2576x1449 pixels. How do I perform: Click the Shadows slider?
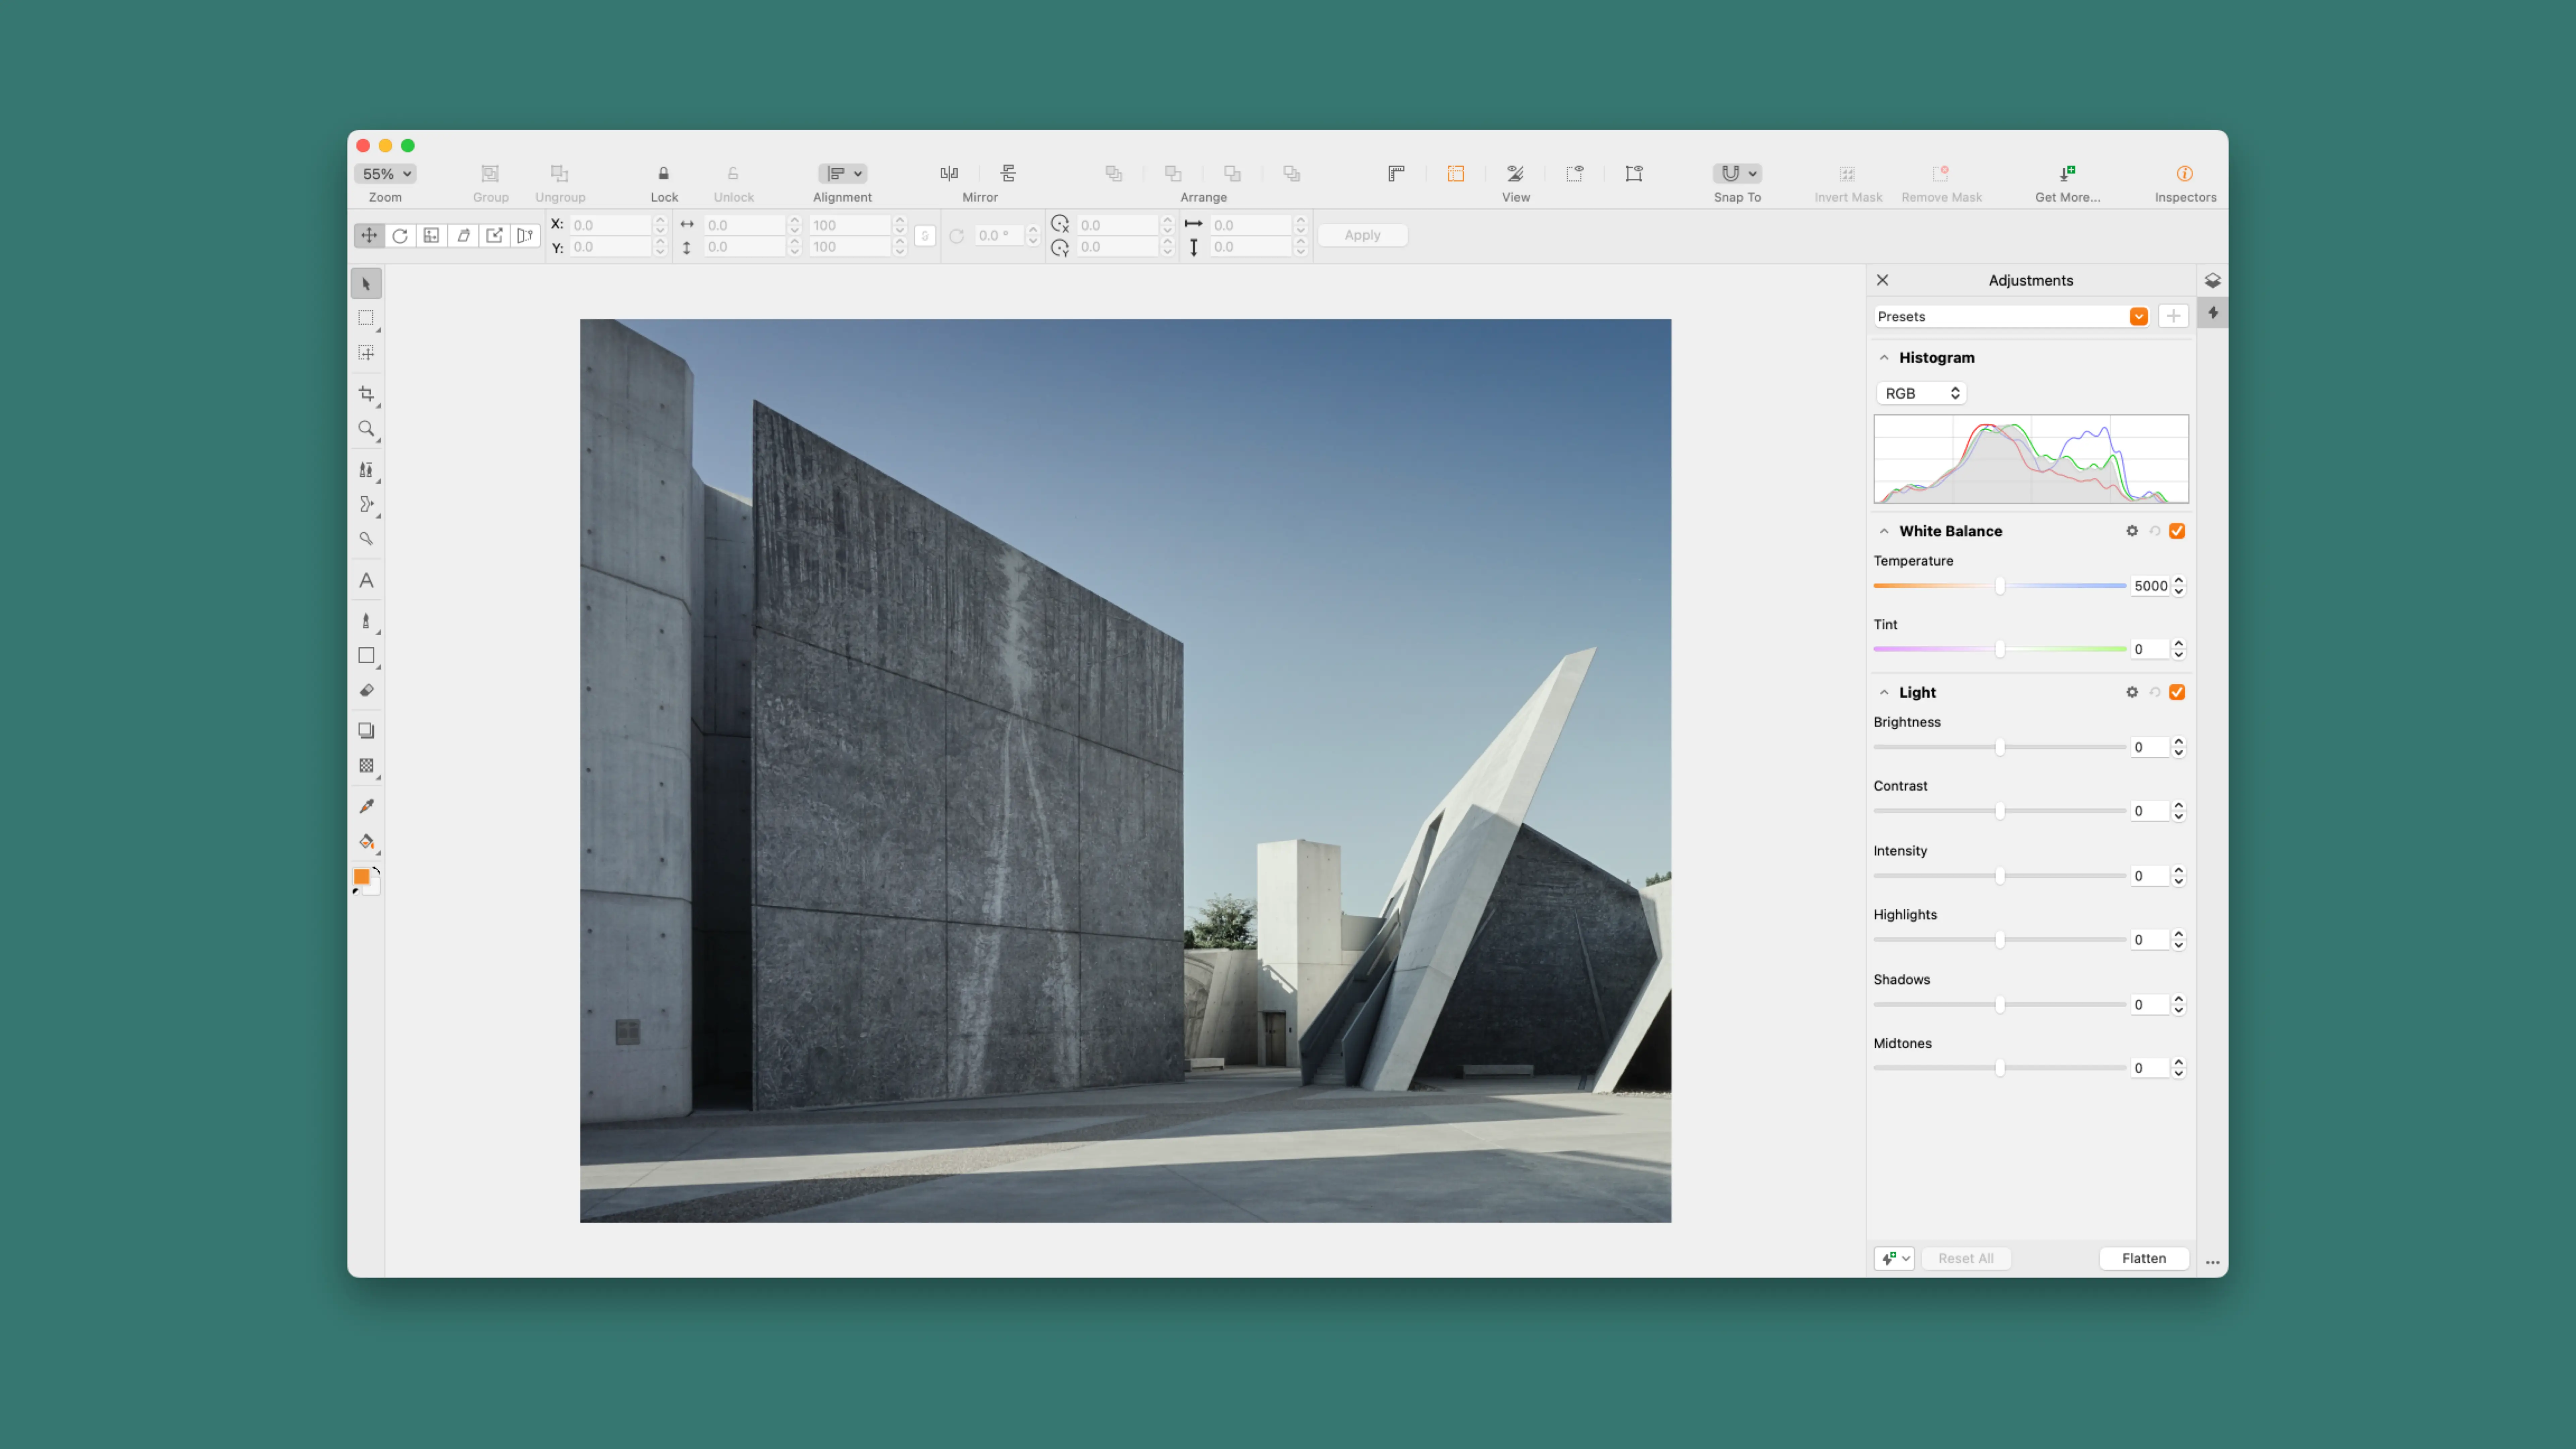(2000, 1005)
